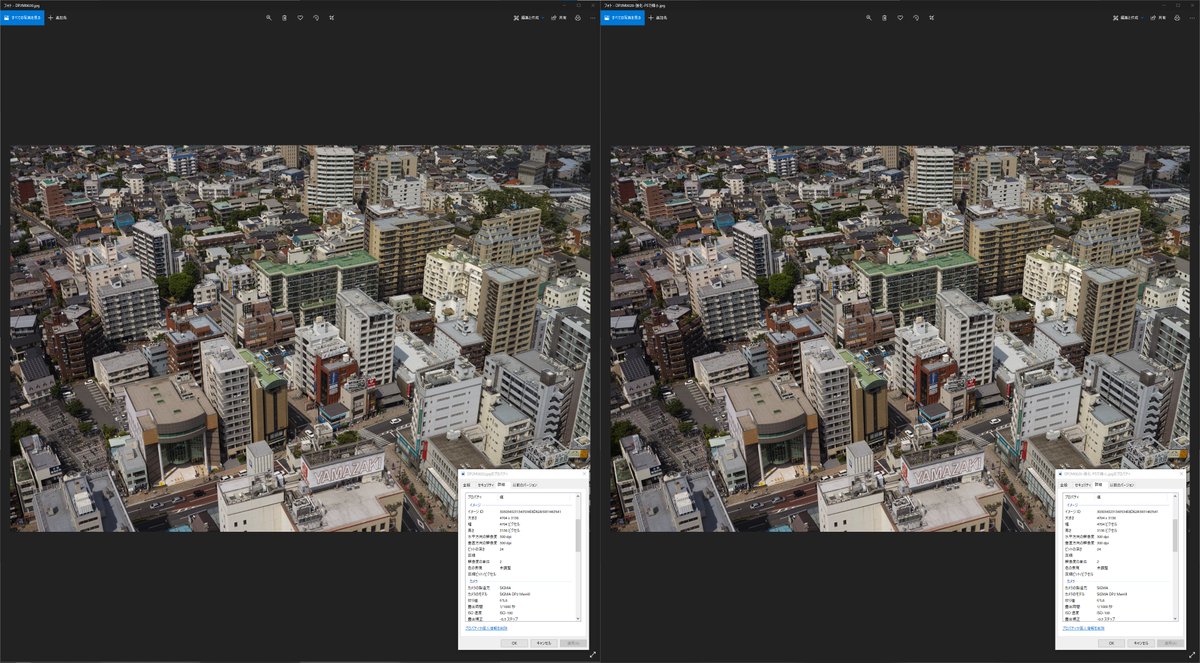Open the Crop/Trim icon in the left toolbar

tap(332, 17)
